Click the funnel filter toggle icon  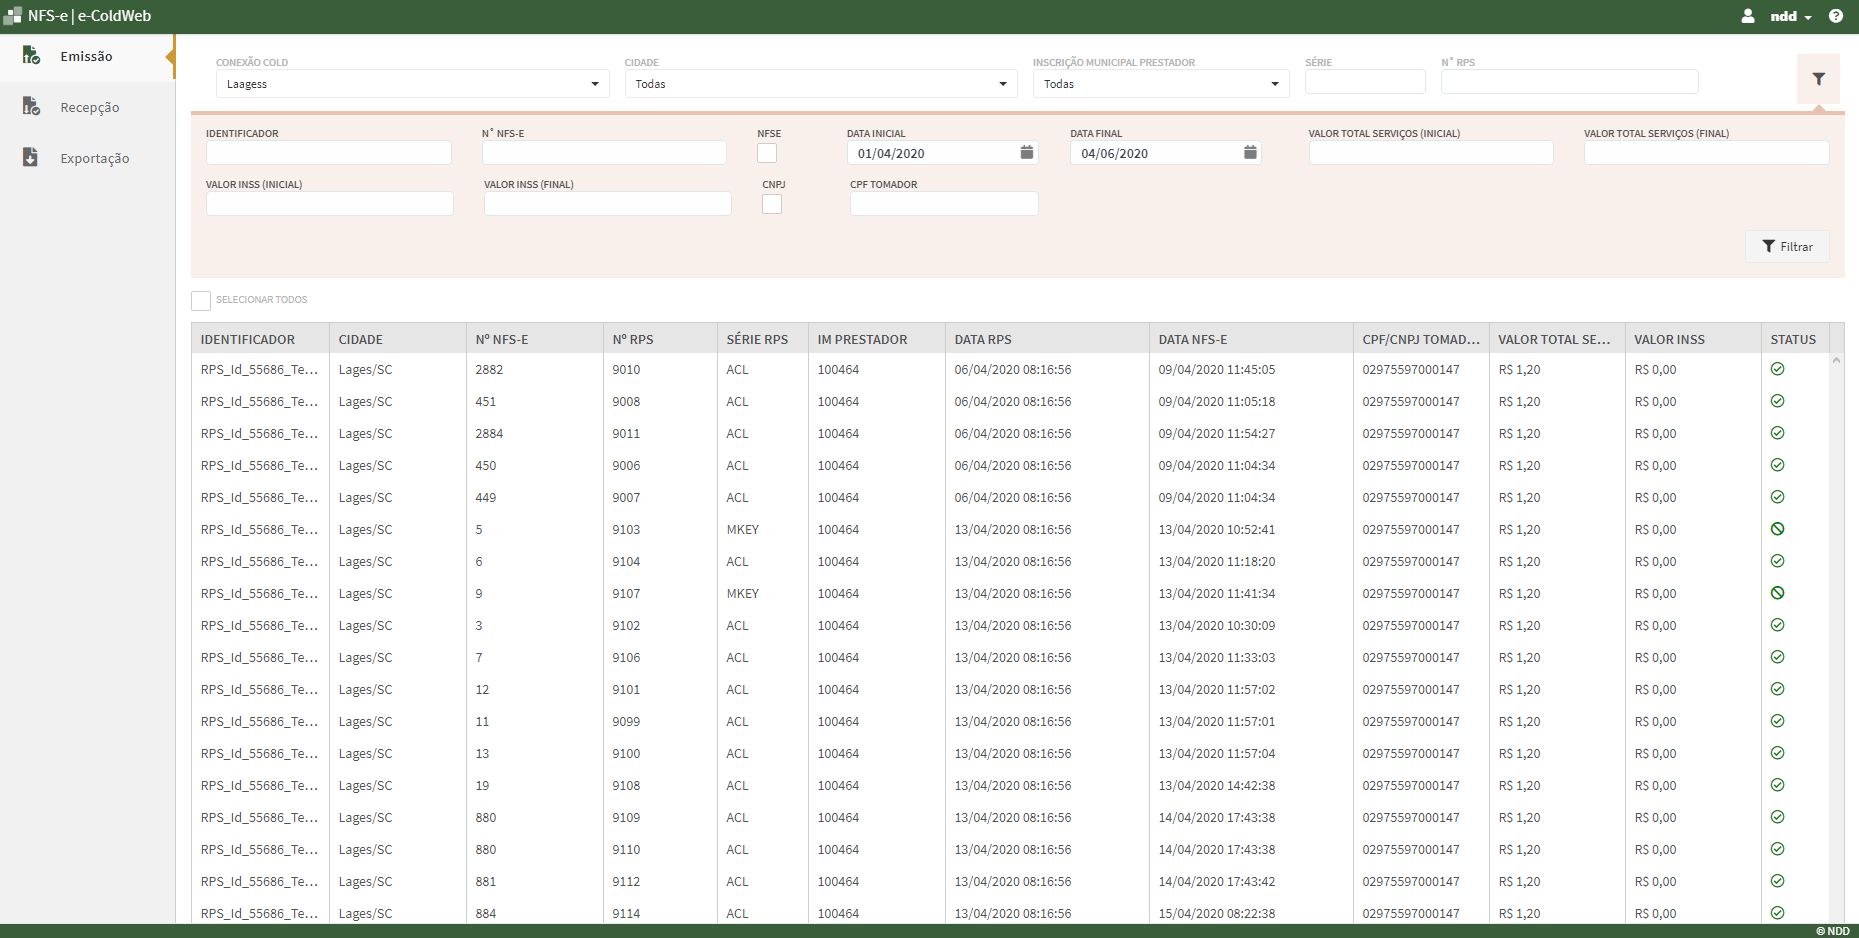1818,79
